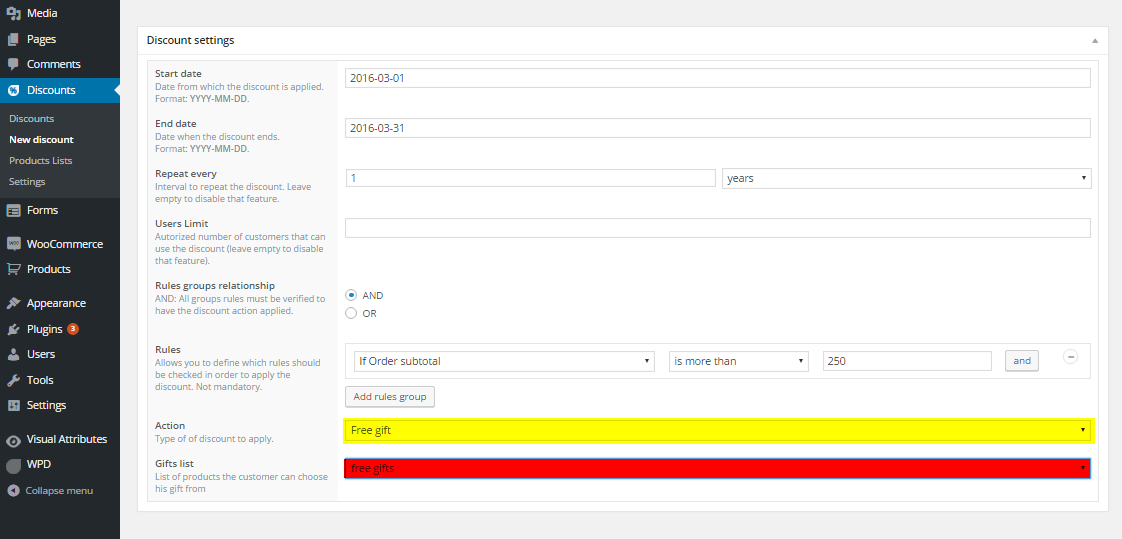Click the Users Limit input field
Image resolution: width=1122 pixels, height=539 pixels.
click(718, 228)
